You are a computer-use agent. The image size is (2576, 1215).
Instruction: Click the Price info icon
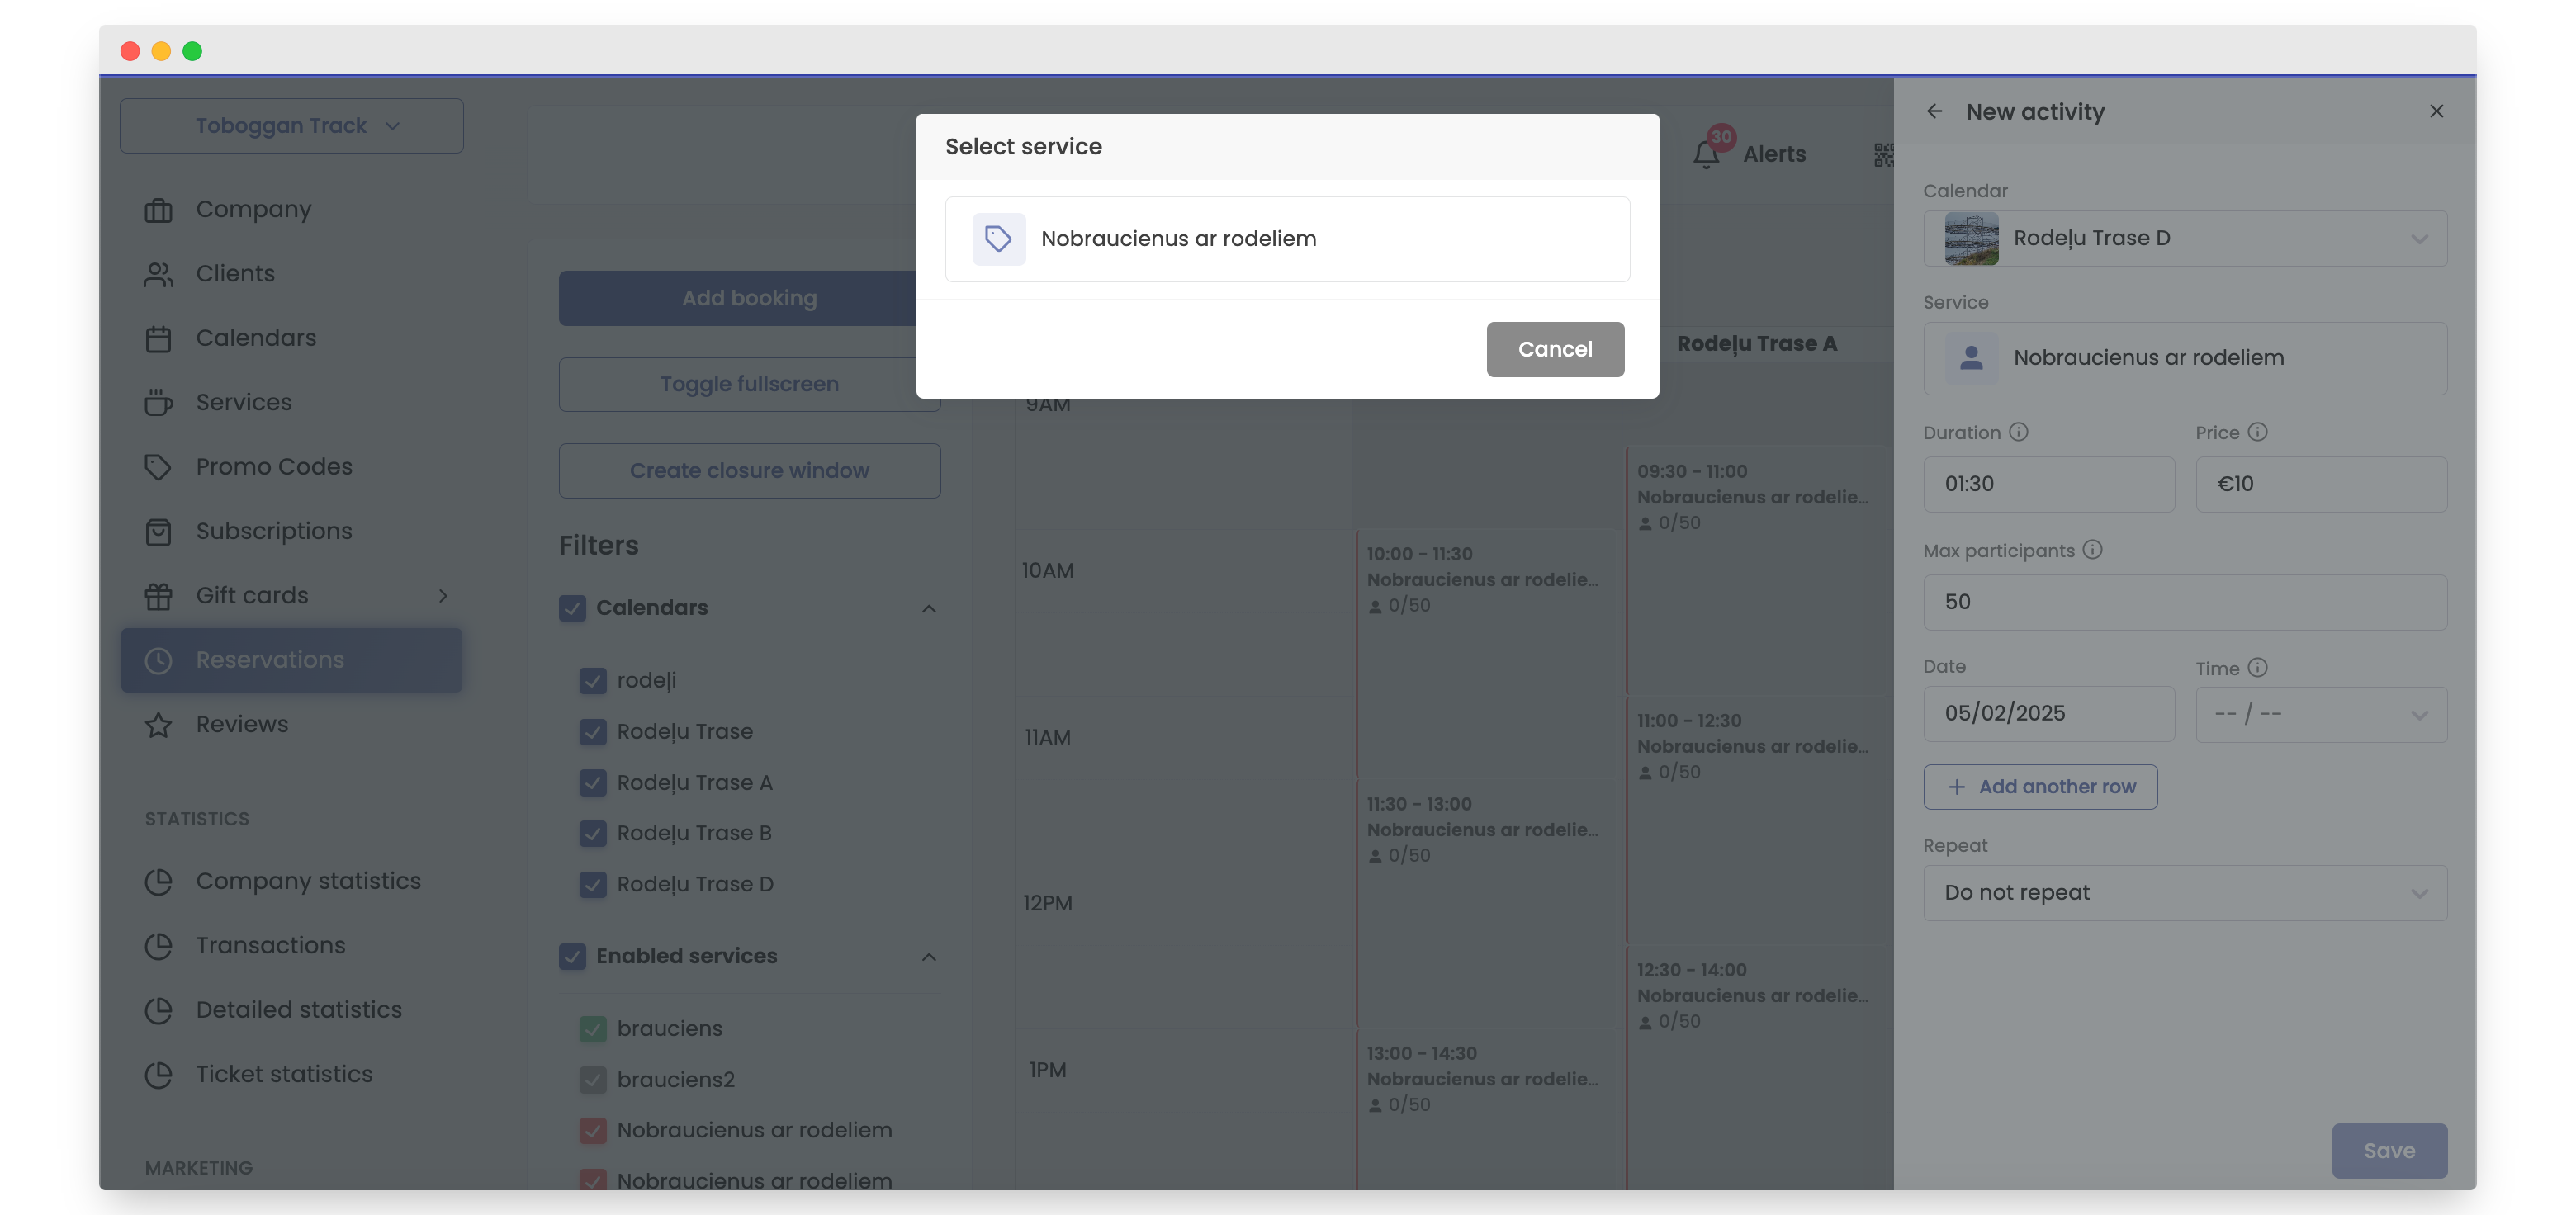(x=2257, y=432)
